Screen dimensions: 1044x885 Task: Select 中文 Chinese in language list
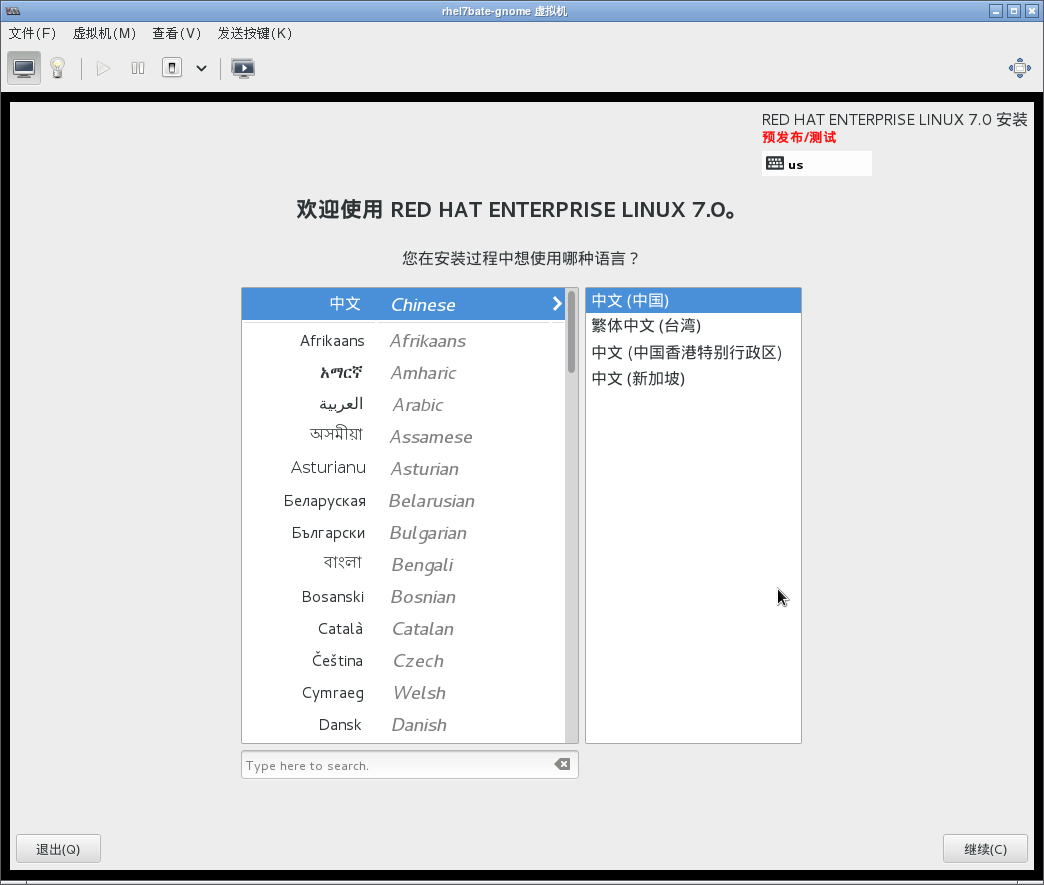tap(403, 304)
